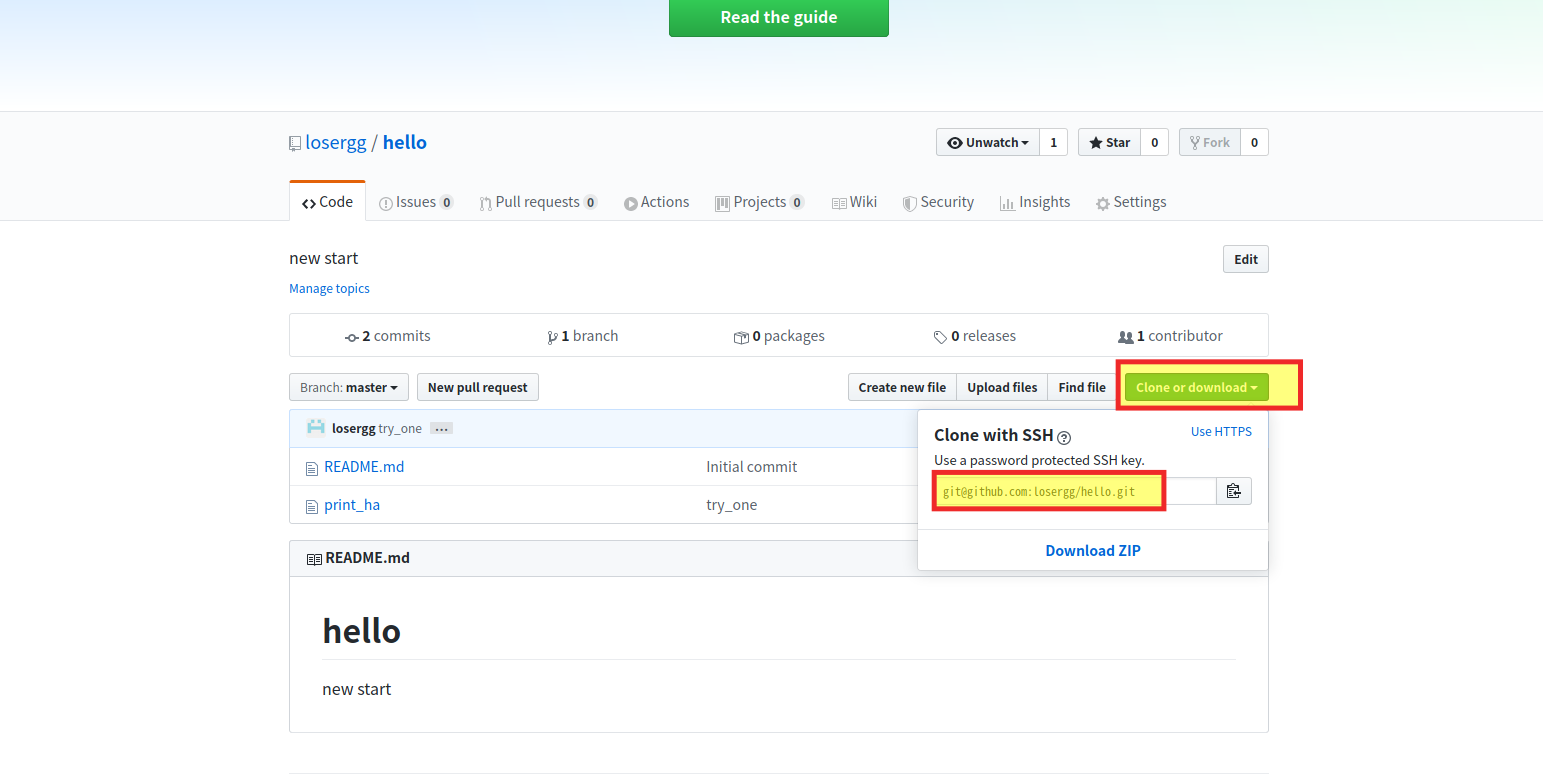1543x779 pixels.
Task: Open try_one message in latest commit bar
Action: (x=400, y=429)
